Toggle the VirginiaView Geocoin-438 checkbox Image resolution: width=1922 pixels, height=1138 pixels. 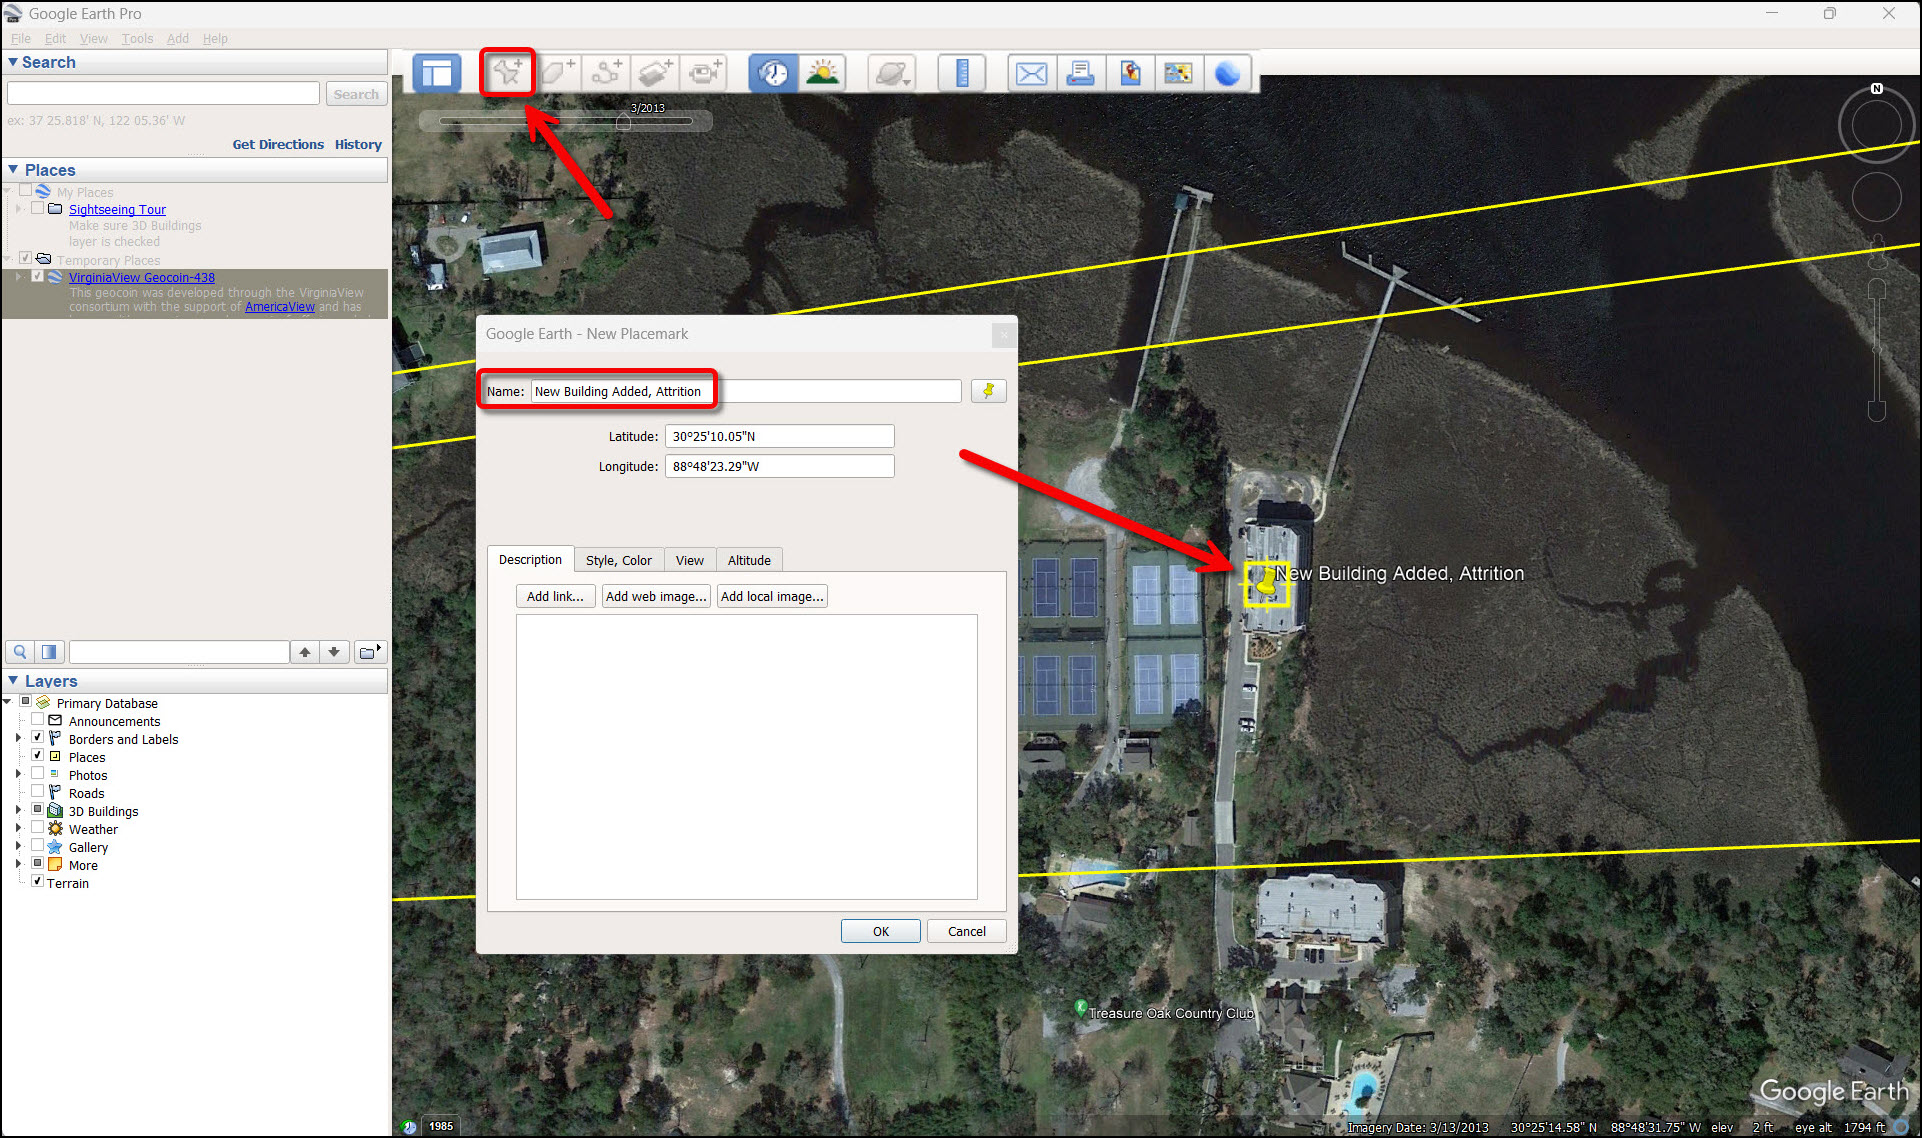click(x=37, y=277)
